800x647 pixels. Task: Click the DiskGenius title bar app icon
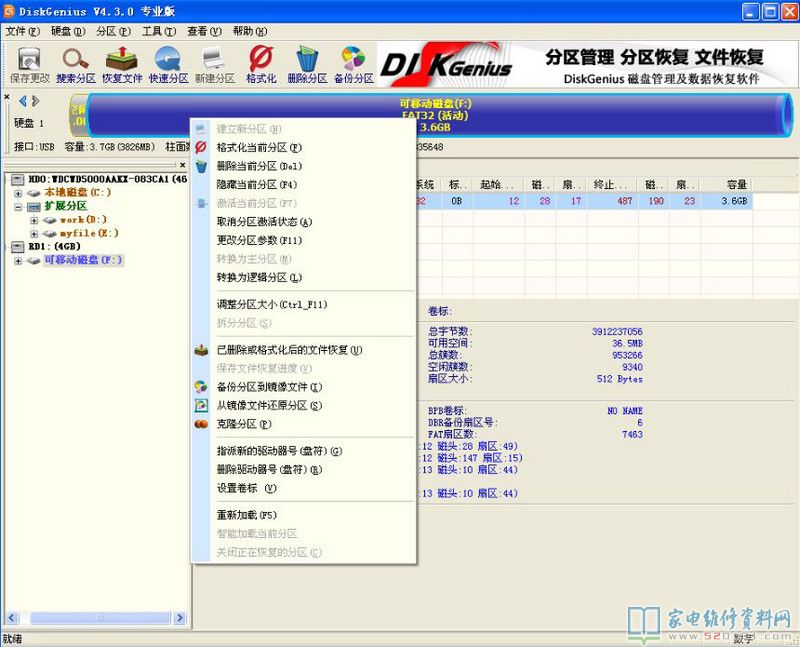[9, 11]
